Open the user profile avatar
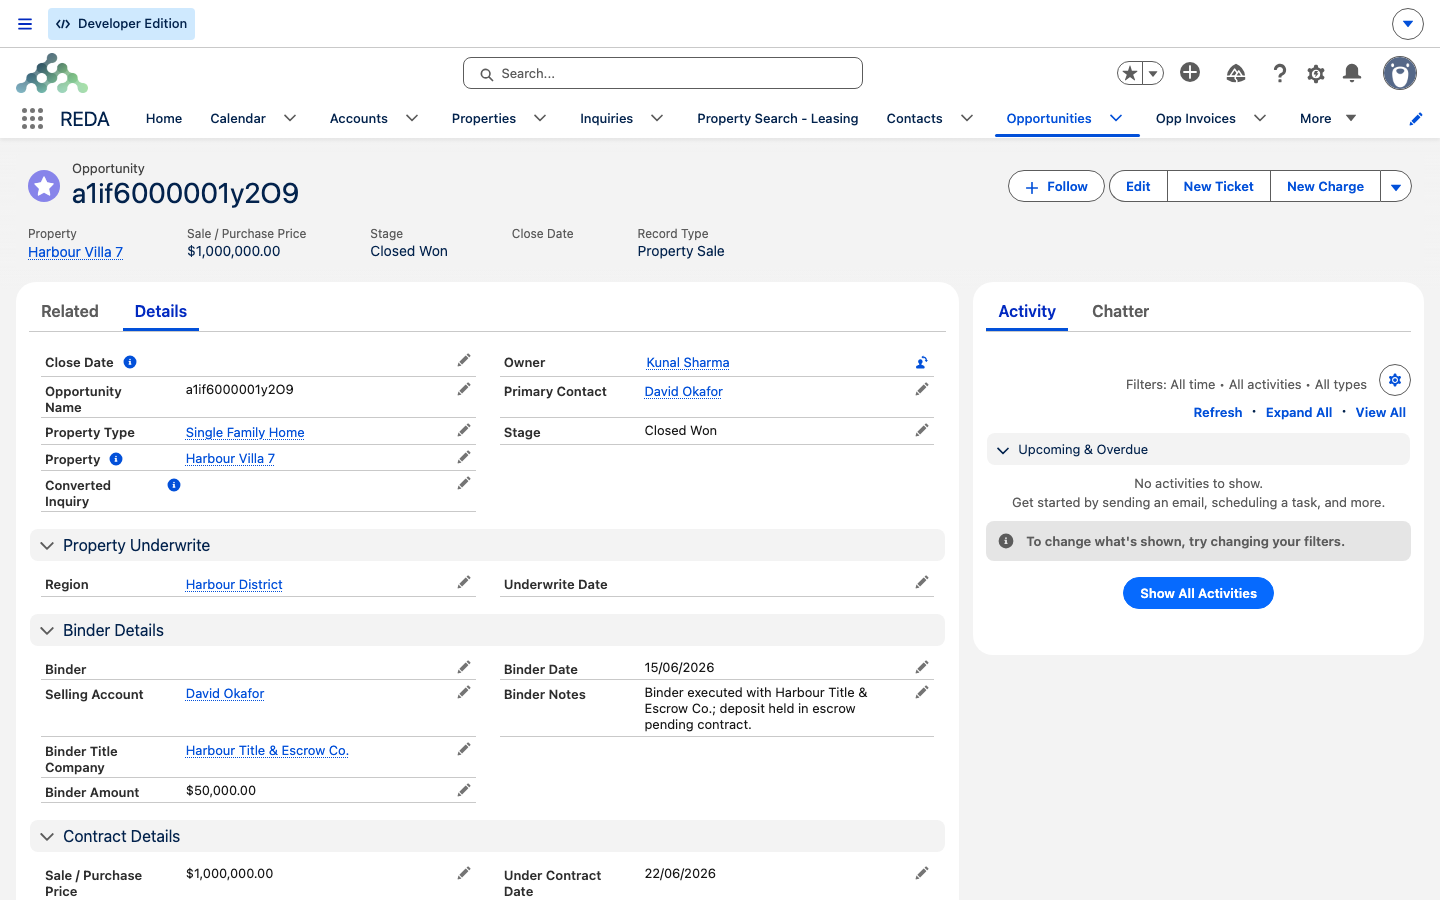The height and width of the screenshot is (900, 1440). [x=1400, y=73]
